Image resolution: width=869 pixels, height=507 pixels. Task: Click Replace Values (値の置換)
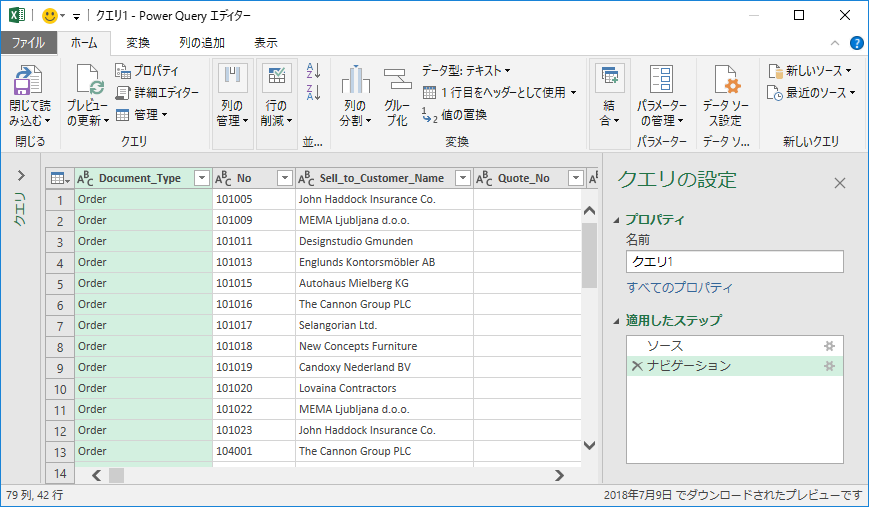pos(454,115)
